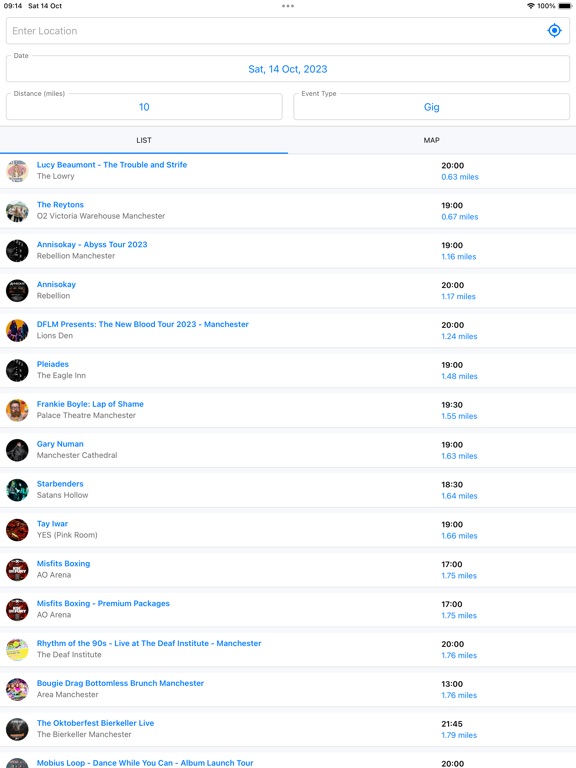Open Frankie Boyle: Lap of Shame event
The width and height of the screenshot is (576, 768).
pos(90,404)
